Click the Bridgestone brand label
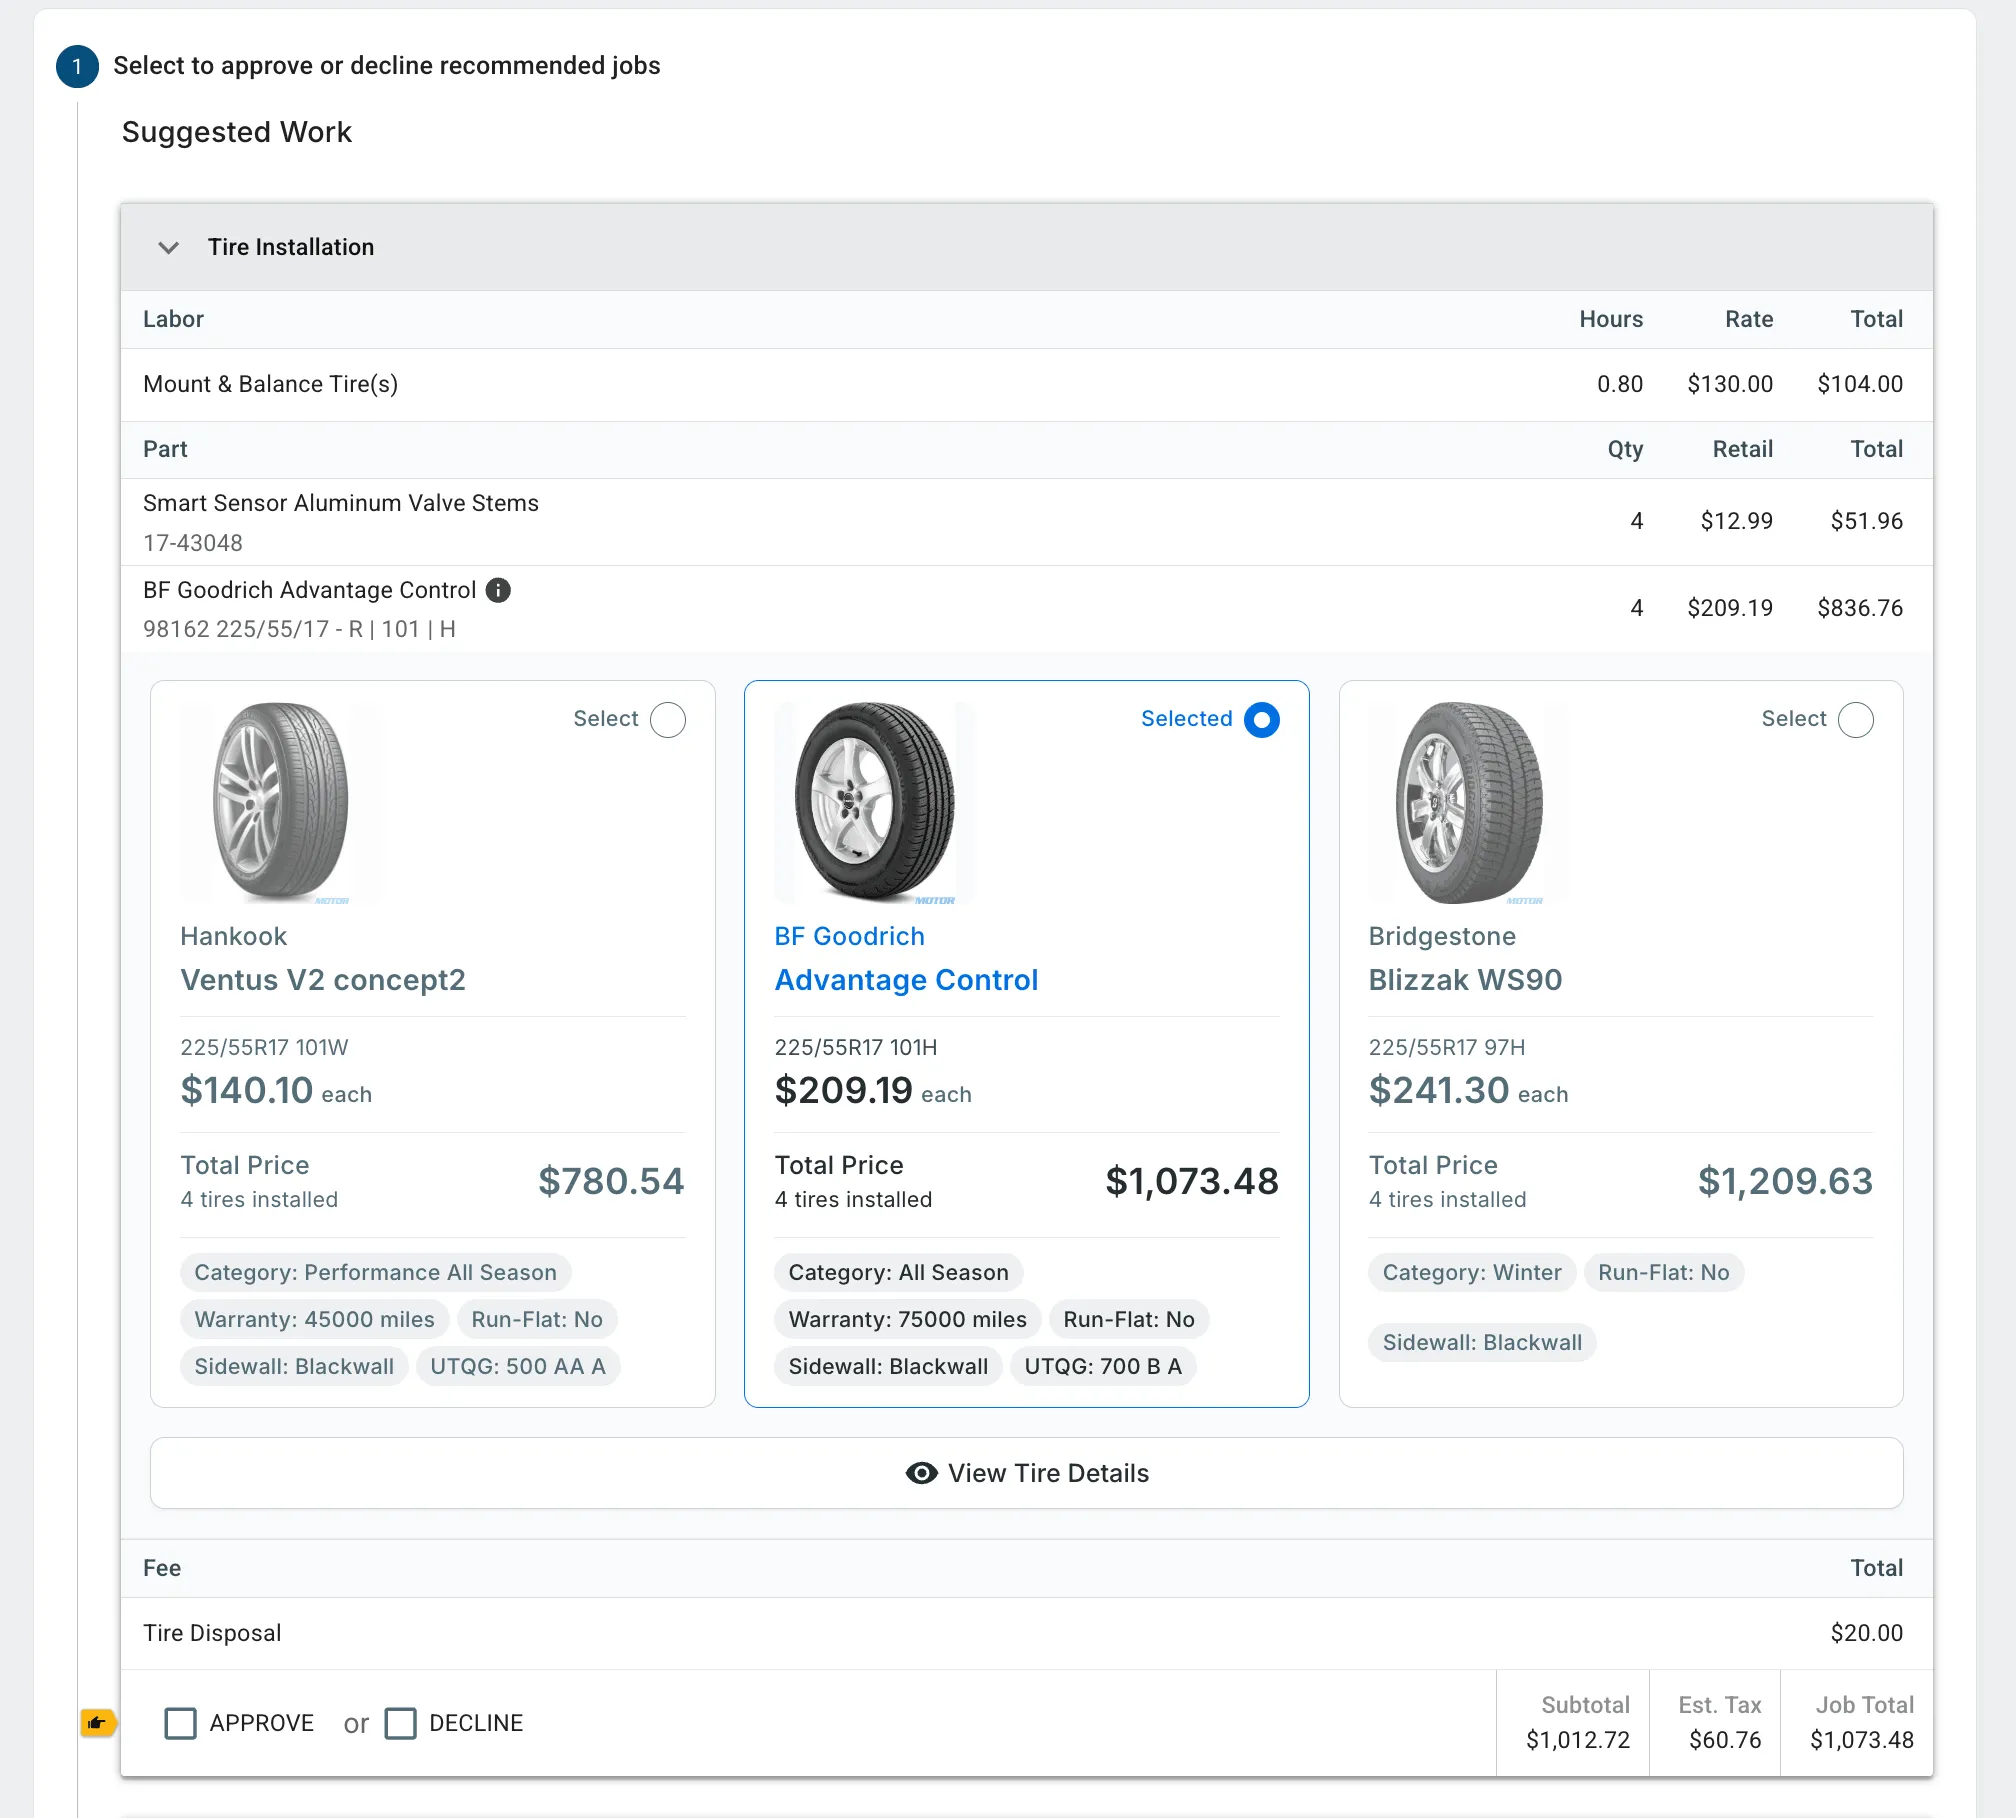 pos(1442,936)
